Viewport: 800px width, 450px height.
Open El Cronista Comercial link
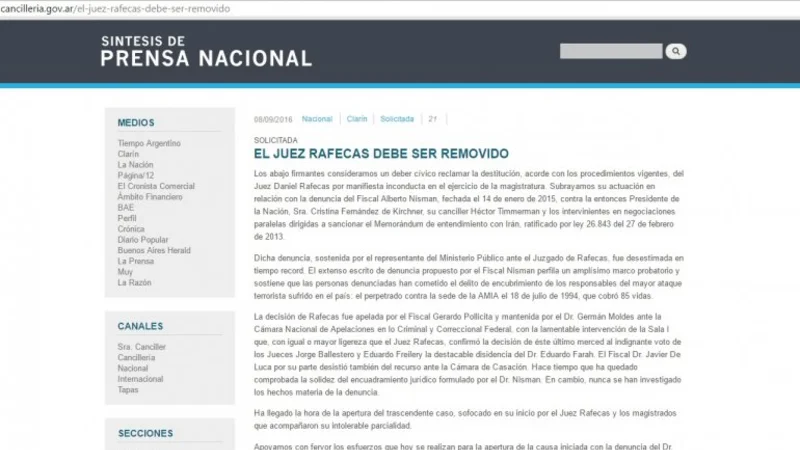156,186
